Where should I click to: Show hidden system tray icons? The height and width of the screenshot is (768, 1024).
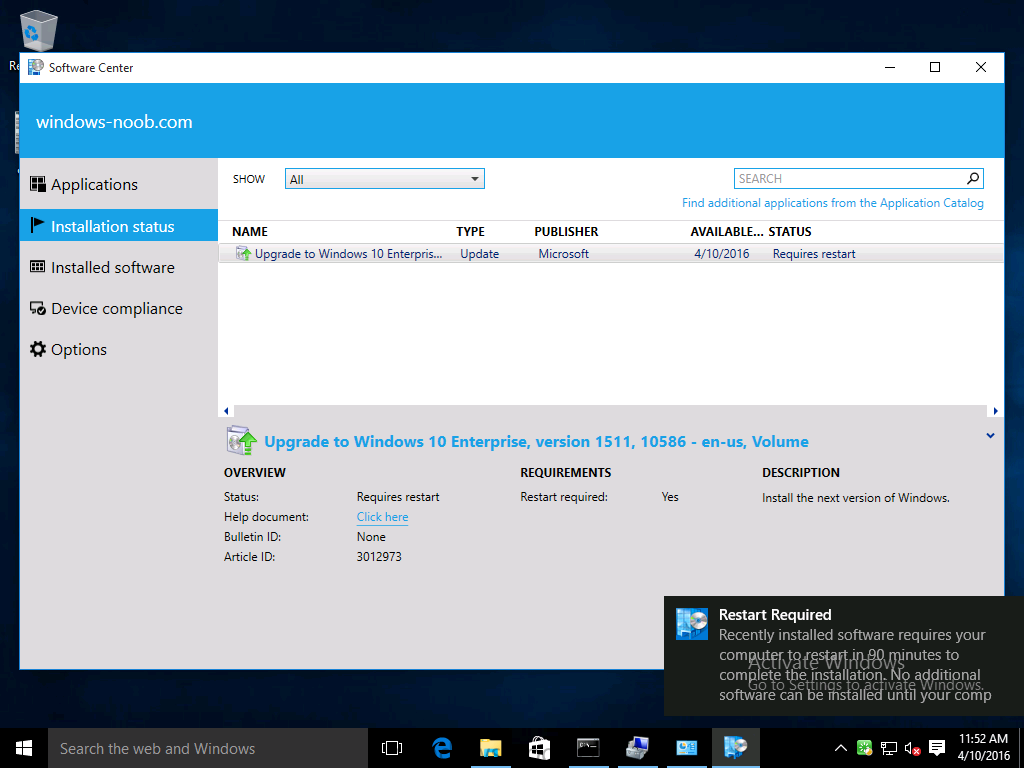tap(840, 748)
